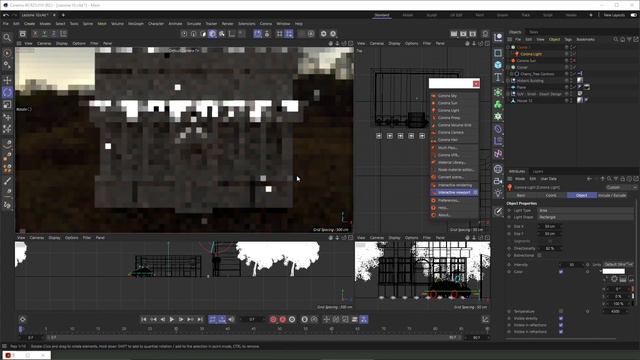Click the green Cloner MoGraph icon in right palette
This screenshot has width=640, height=360.
tap(498, 104)
